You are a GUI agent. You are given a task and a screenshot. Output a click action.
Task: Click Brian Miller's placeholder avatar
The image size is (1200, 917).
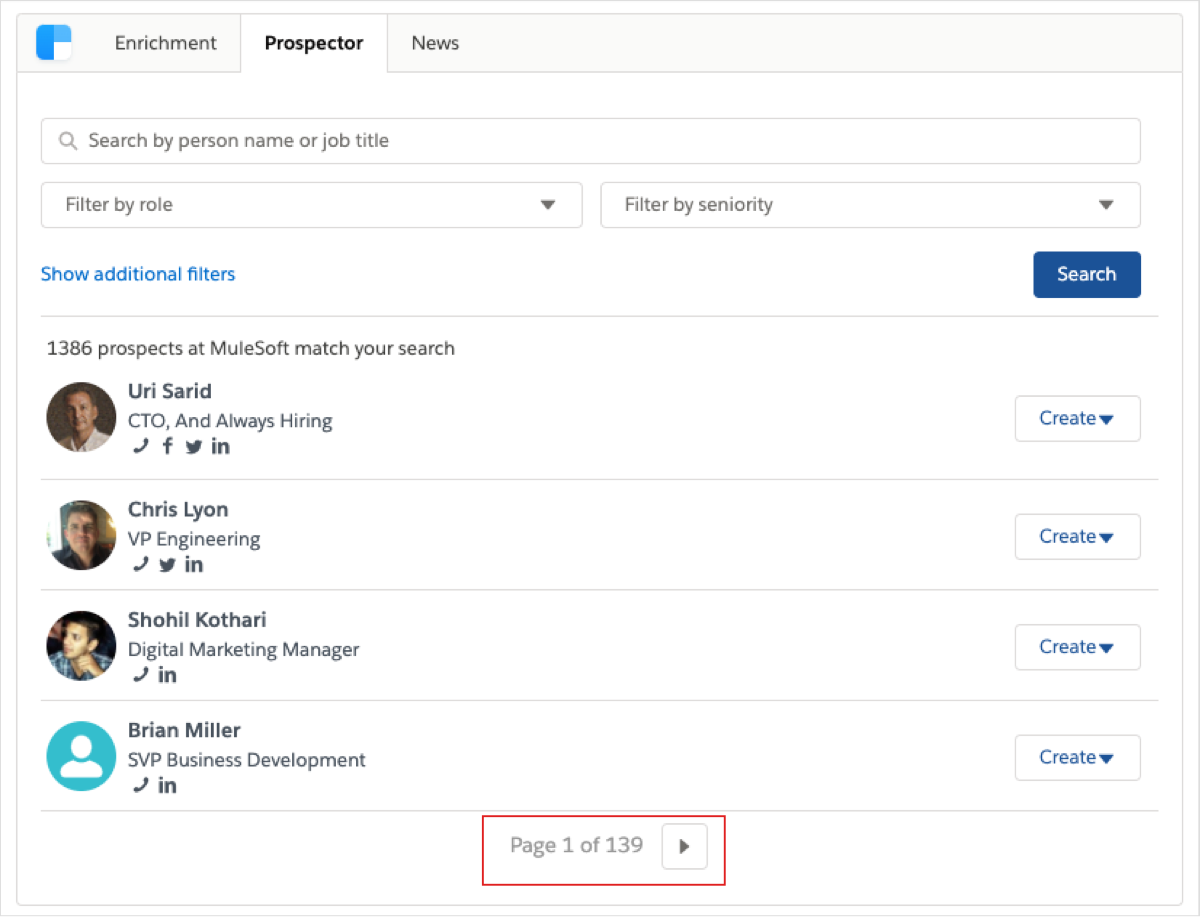81,756
